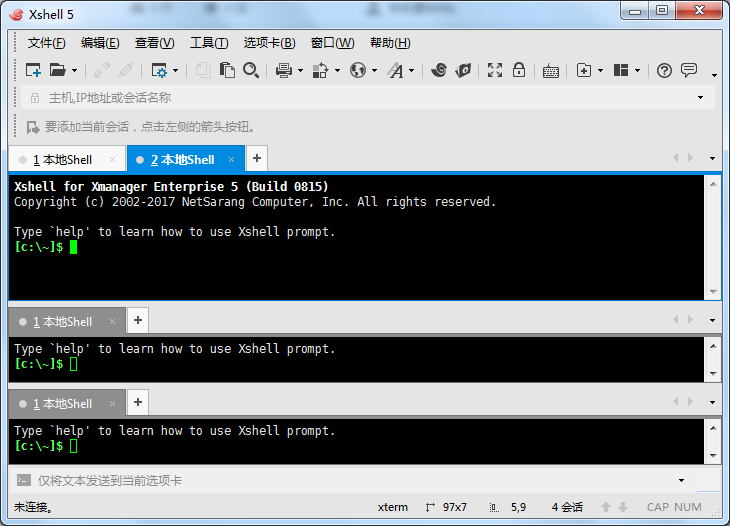Viewport: 730px width, 526px height.
Task: Open the virtual keyboard icon
Action: (551, 71)
